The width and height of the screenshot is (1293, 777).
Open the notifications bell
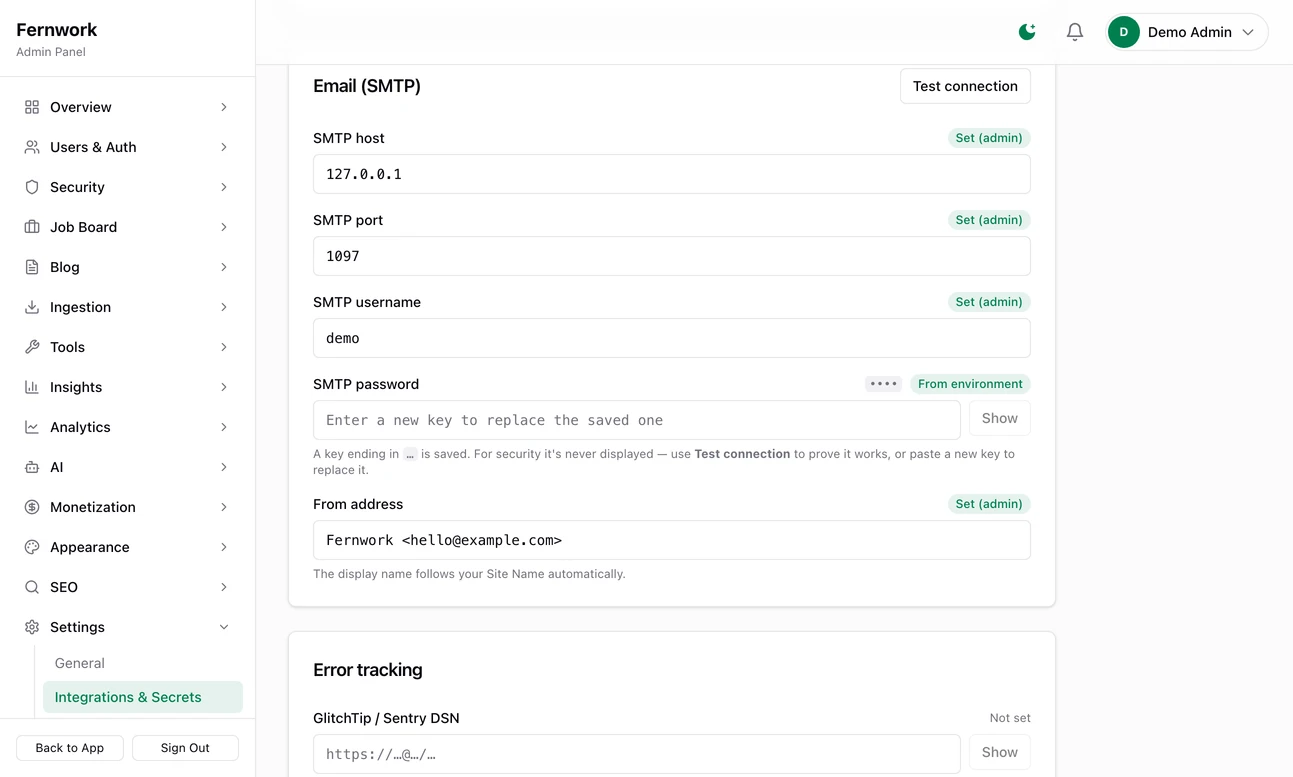pyautogui.click(x=1075, y=32)
